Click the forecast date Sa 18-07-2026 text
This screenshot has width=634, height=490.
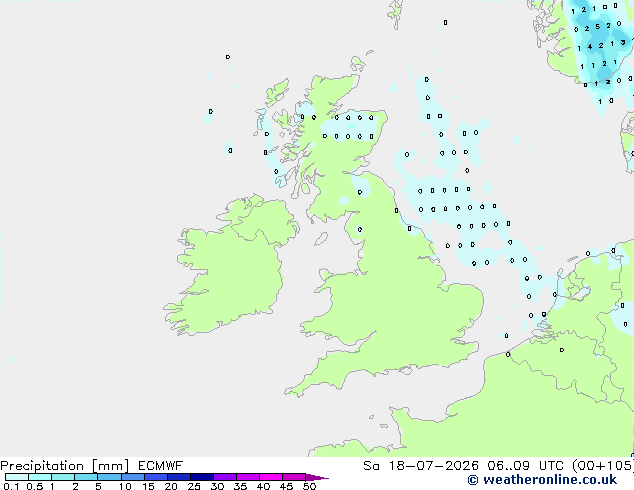click(x=421, y=466)
